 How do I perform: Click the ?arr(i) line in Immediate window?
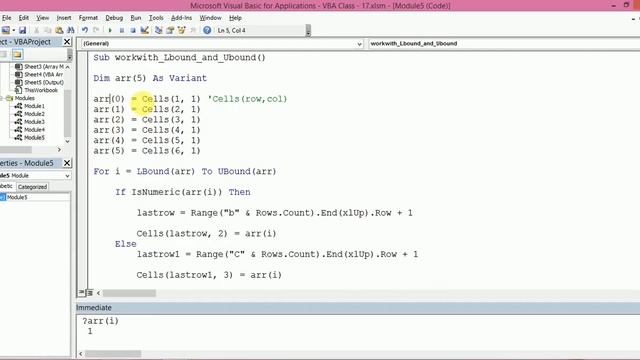(100, 321)
